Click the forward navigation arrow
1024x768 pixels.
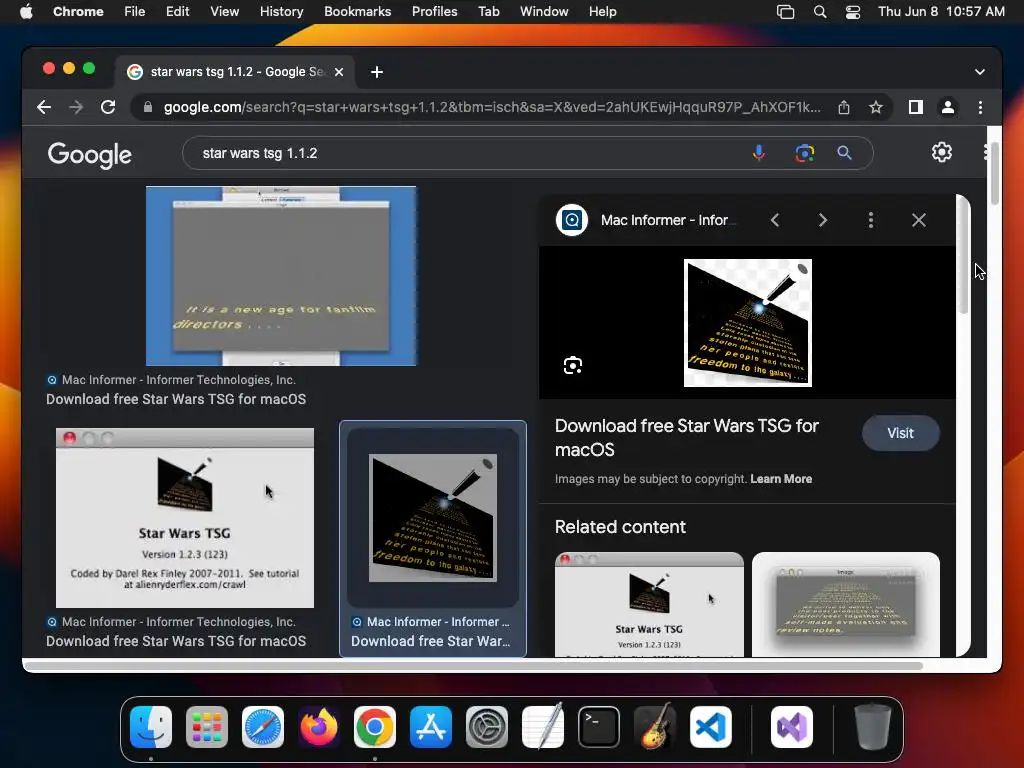pos(76,107)
